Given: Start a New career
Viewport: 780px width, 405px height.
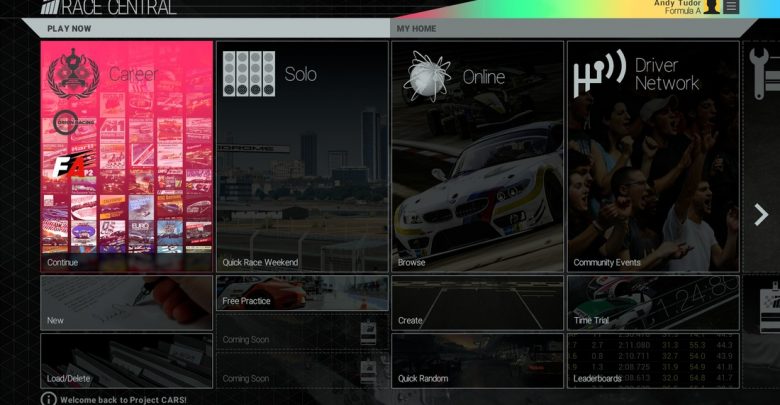Looking at the screenshot, I should 127,303.
